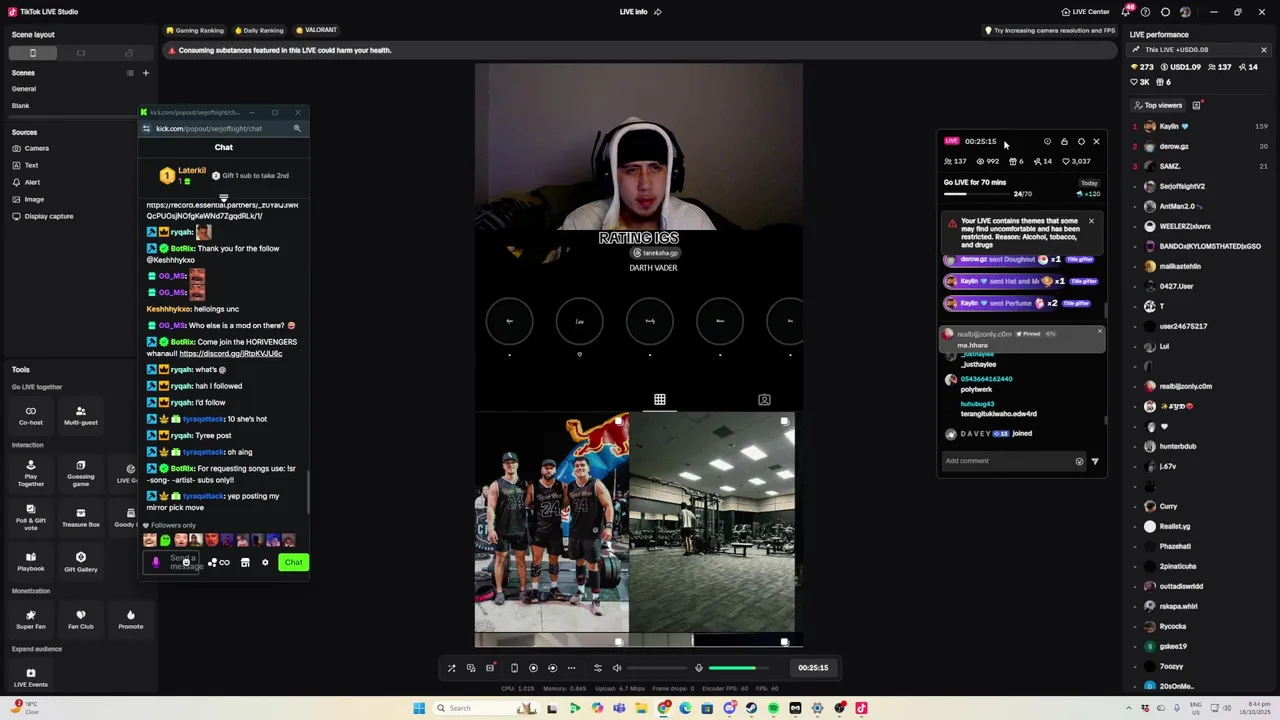The height and width of the screenshot is (720, 1280).
Task: Open Poll & Gift vote
Action: [31, 516]
